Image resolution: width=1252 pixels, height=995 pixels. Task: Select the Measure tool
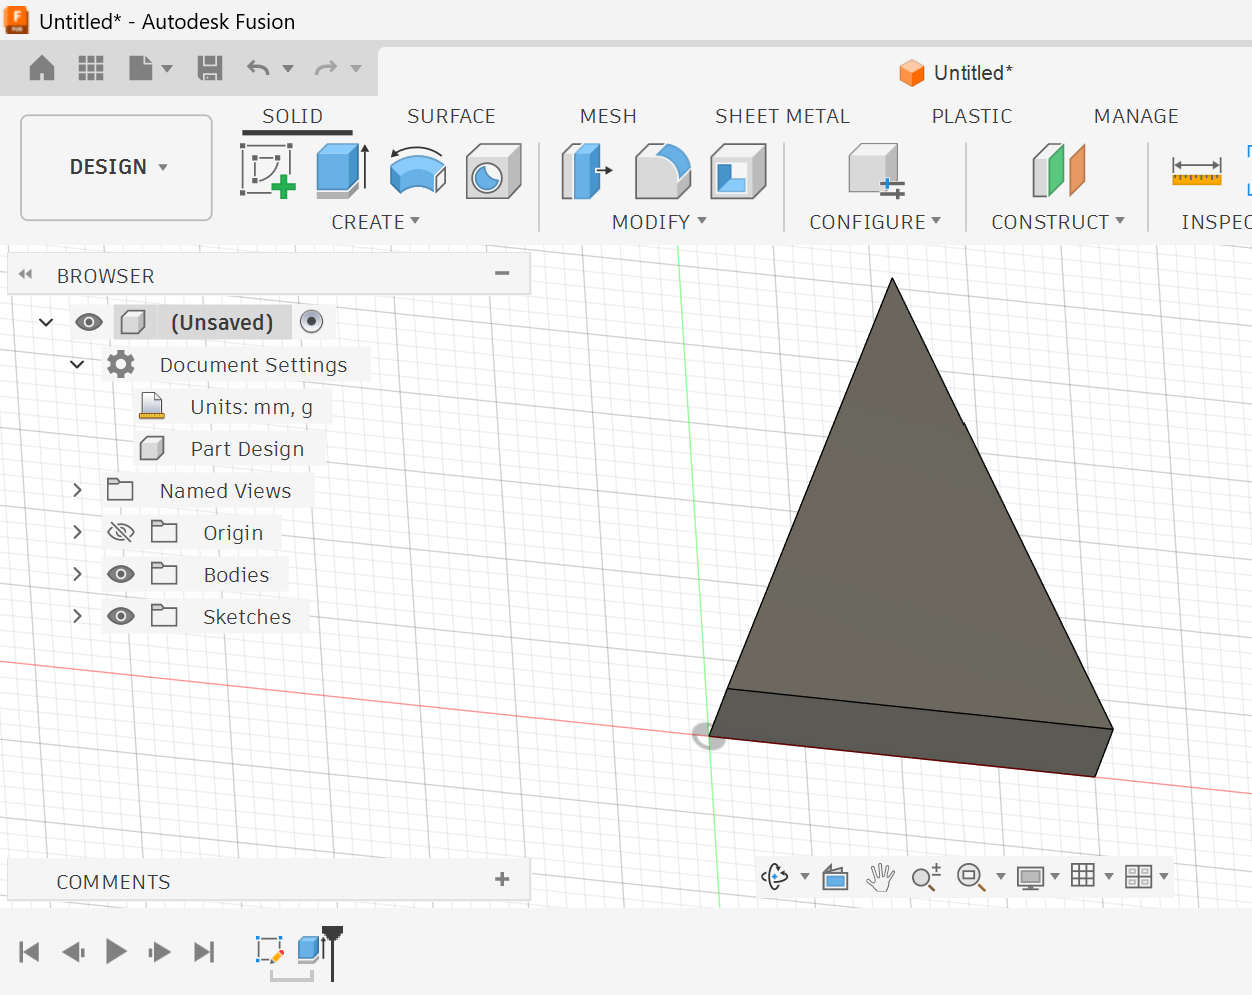coord(1197,171)
